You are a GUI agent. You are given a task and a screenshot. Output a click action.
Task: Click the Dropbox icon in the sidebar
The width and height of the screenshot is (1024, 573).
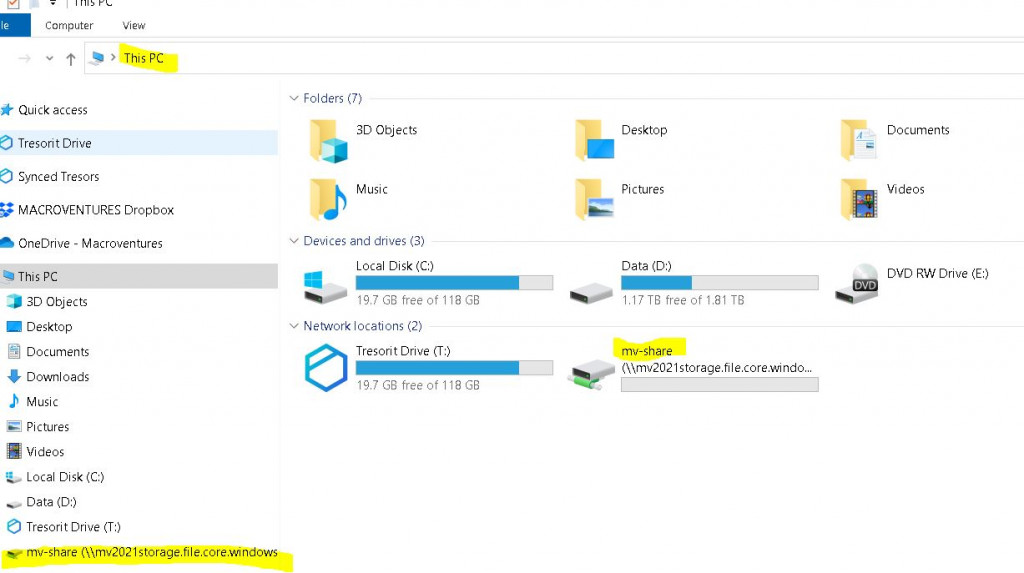coord(7,209)
